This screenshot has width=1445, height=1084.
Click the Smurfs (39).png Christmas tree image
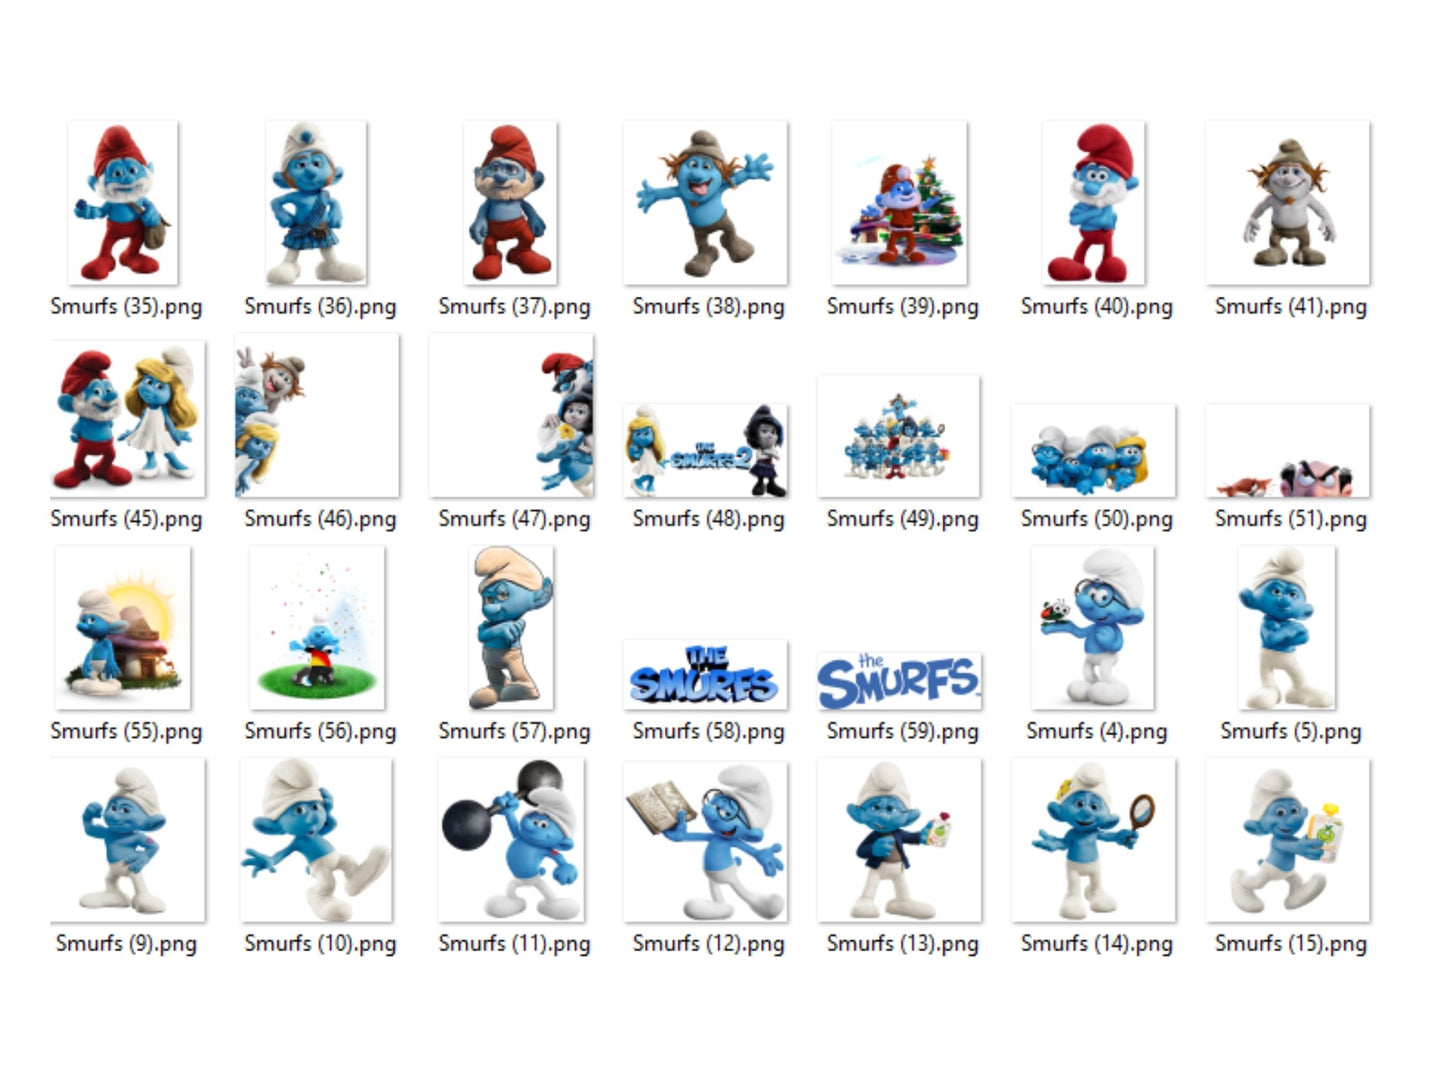coord(899,203)
